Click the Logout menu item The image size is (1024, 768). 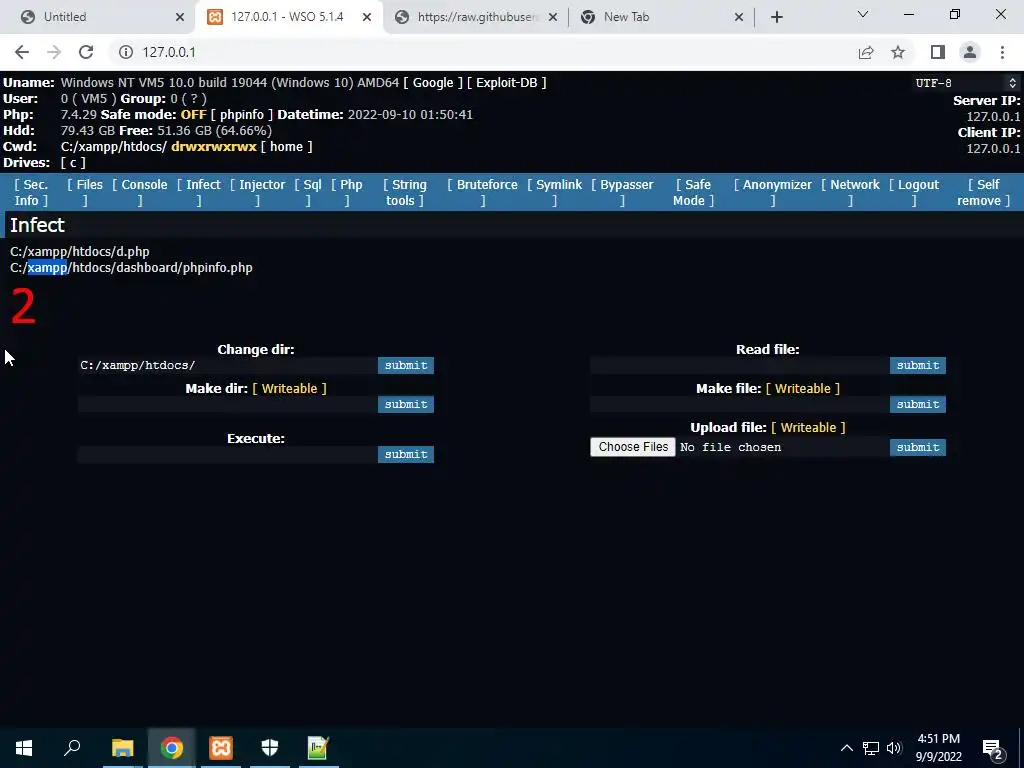(x=914, y=193)
